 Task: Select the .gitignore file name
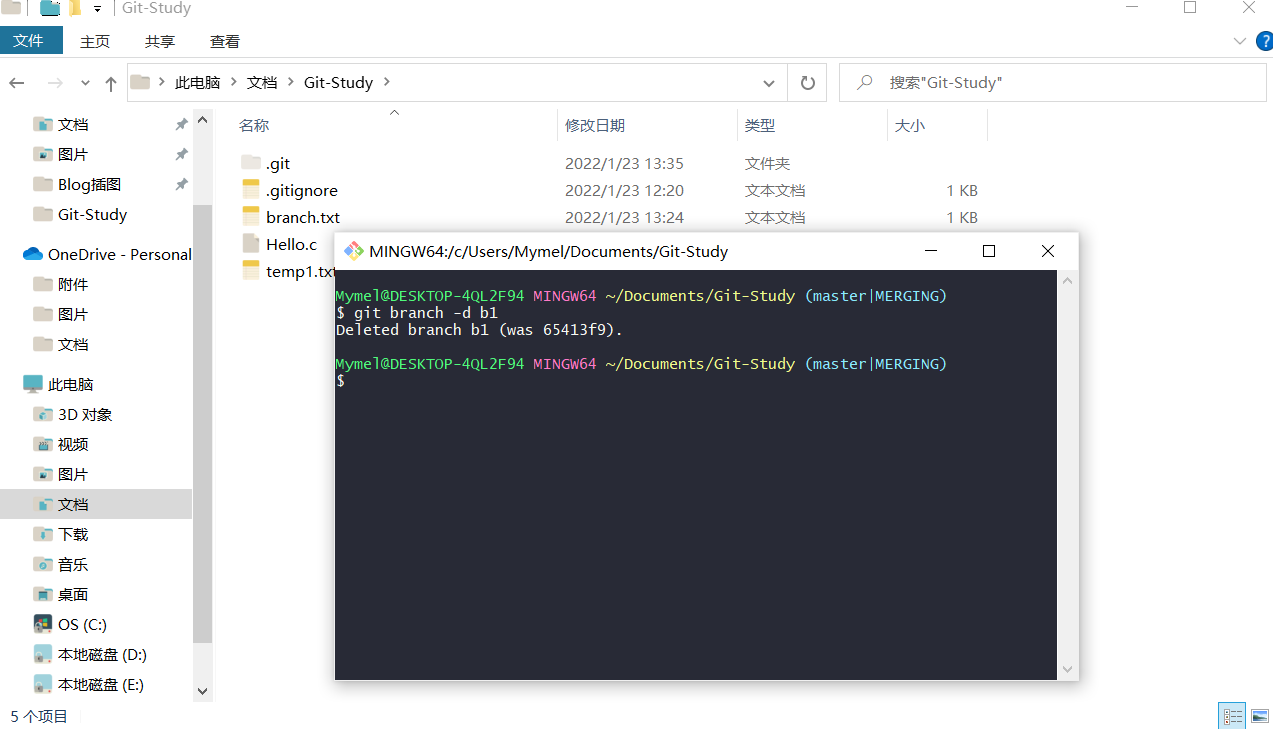(302, 190)
